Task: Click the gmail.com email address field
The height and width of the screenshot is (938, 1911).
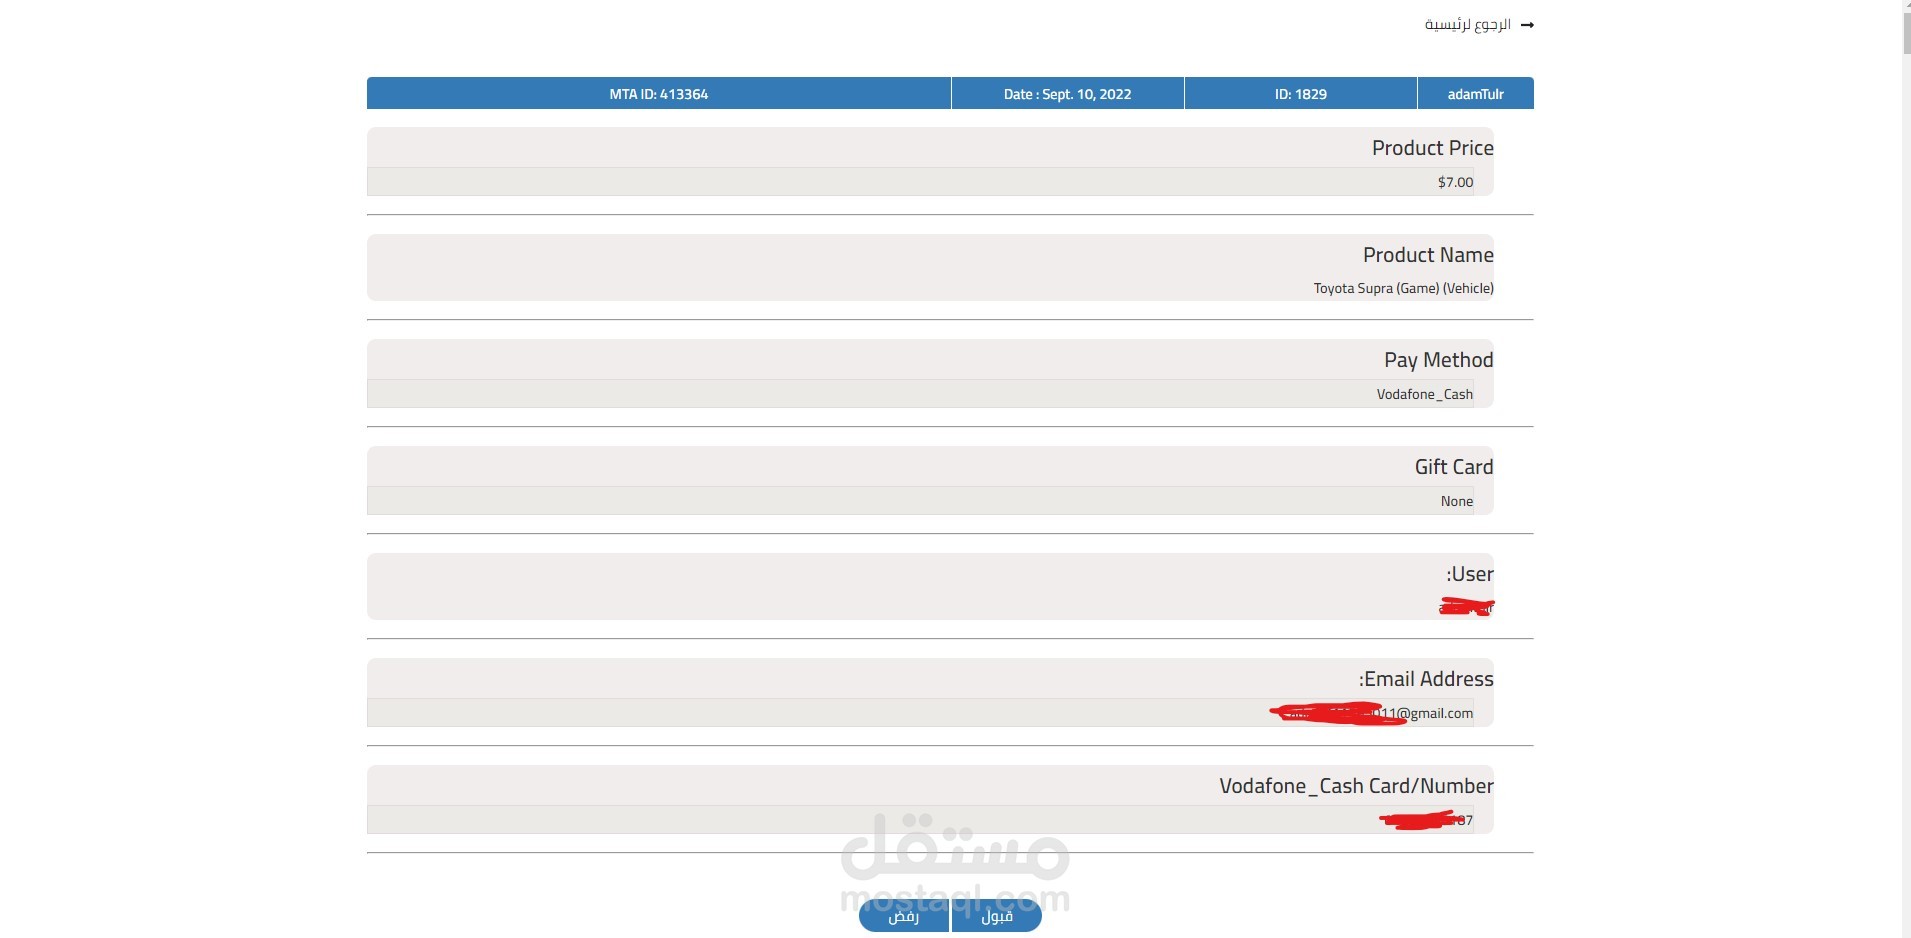Action: (x=920, y=712)
